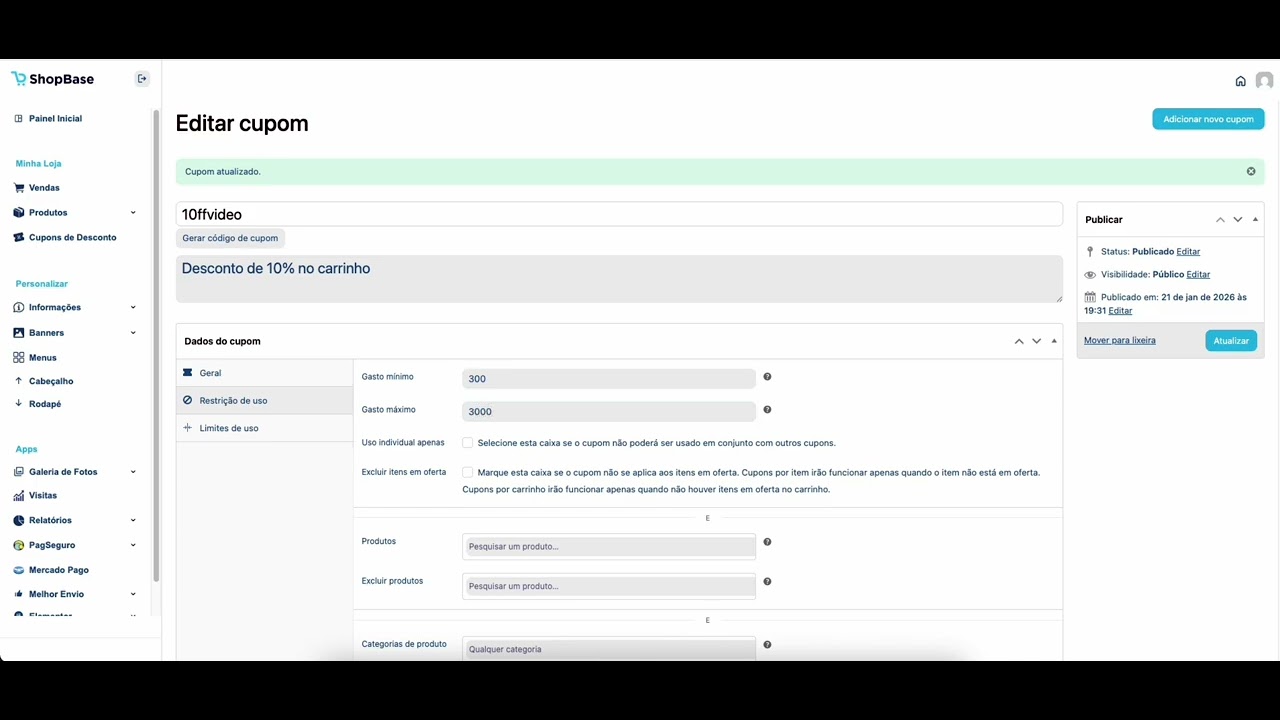Switch to the Geral tab

tap(265, 373)
